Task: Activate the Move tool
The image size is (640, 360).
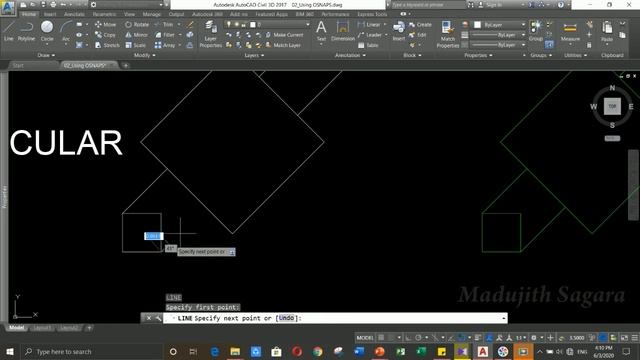Action: (105, 24)
